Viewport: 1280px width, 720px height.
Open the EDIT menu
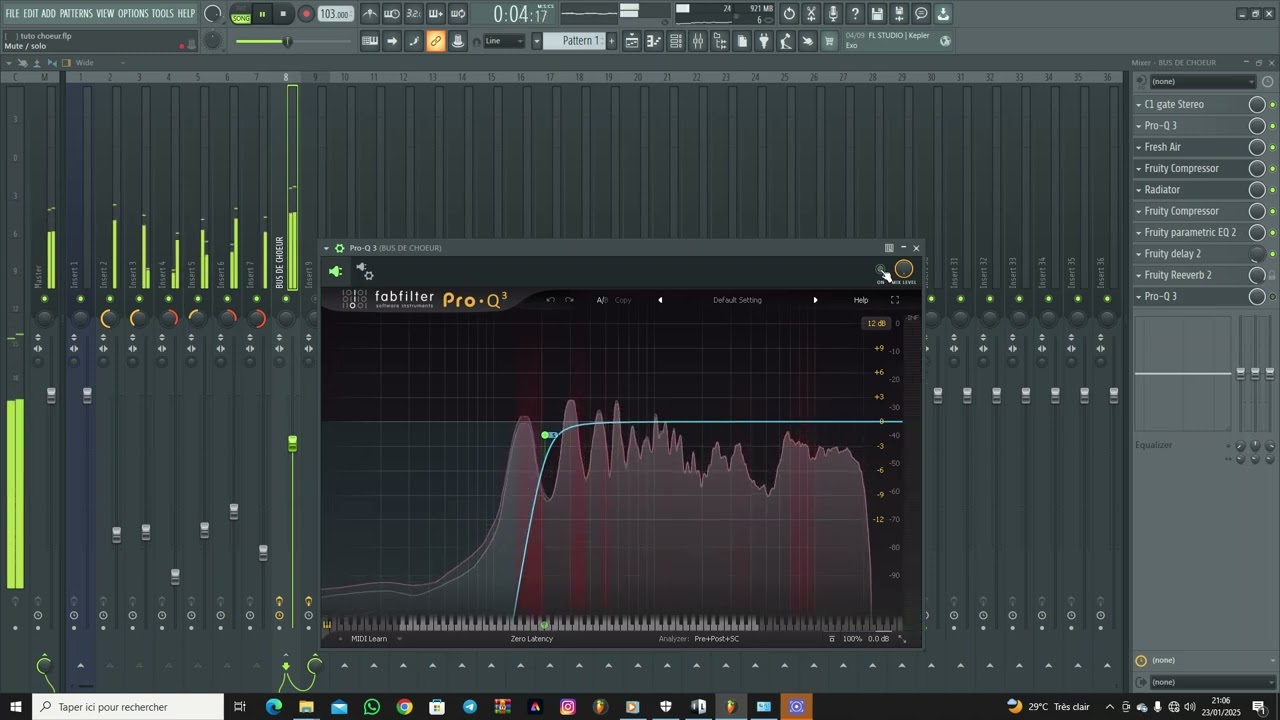point(30,14)
